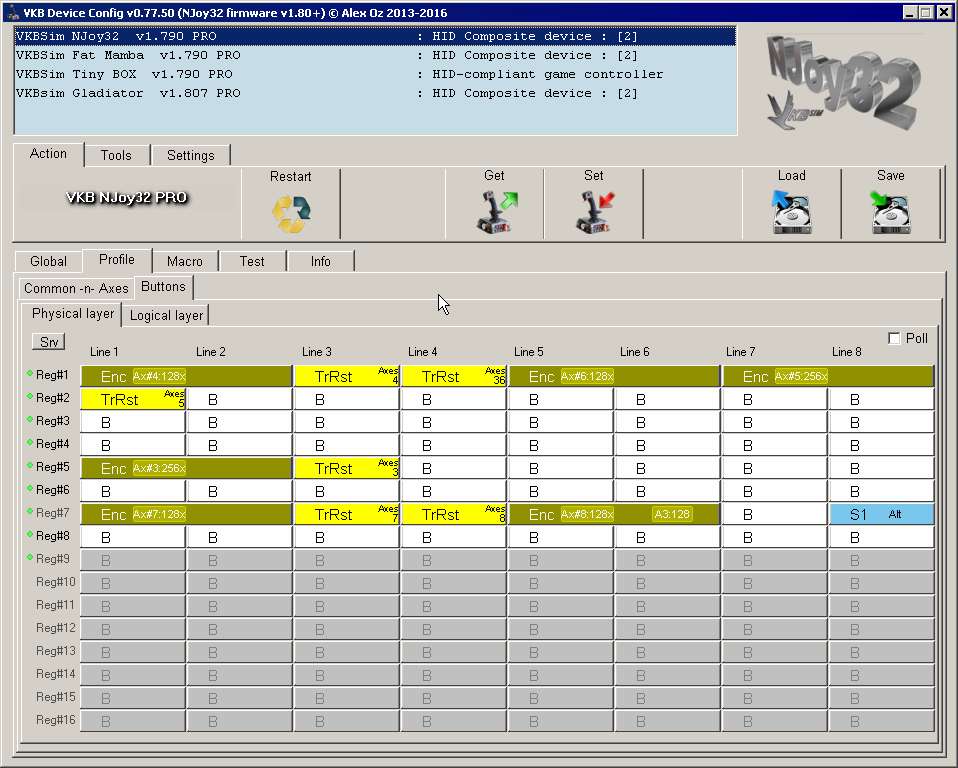Click the green diamond next to Reg#5
The width and height of the screenshot is (958, 768).
pyautogui.click(x=29, y=466)
